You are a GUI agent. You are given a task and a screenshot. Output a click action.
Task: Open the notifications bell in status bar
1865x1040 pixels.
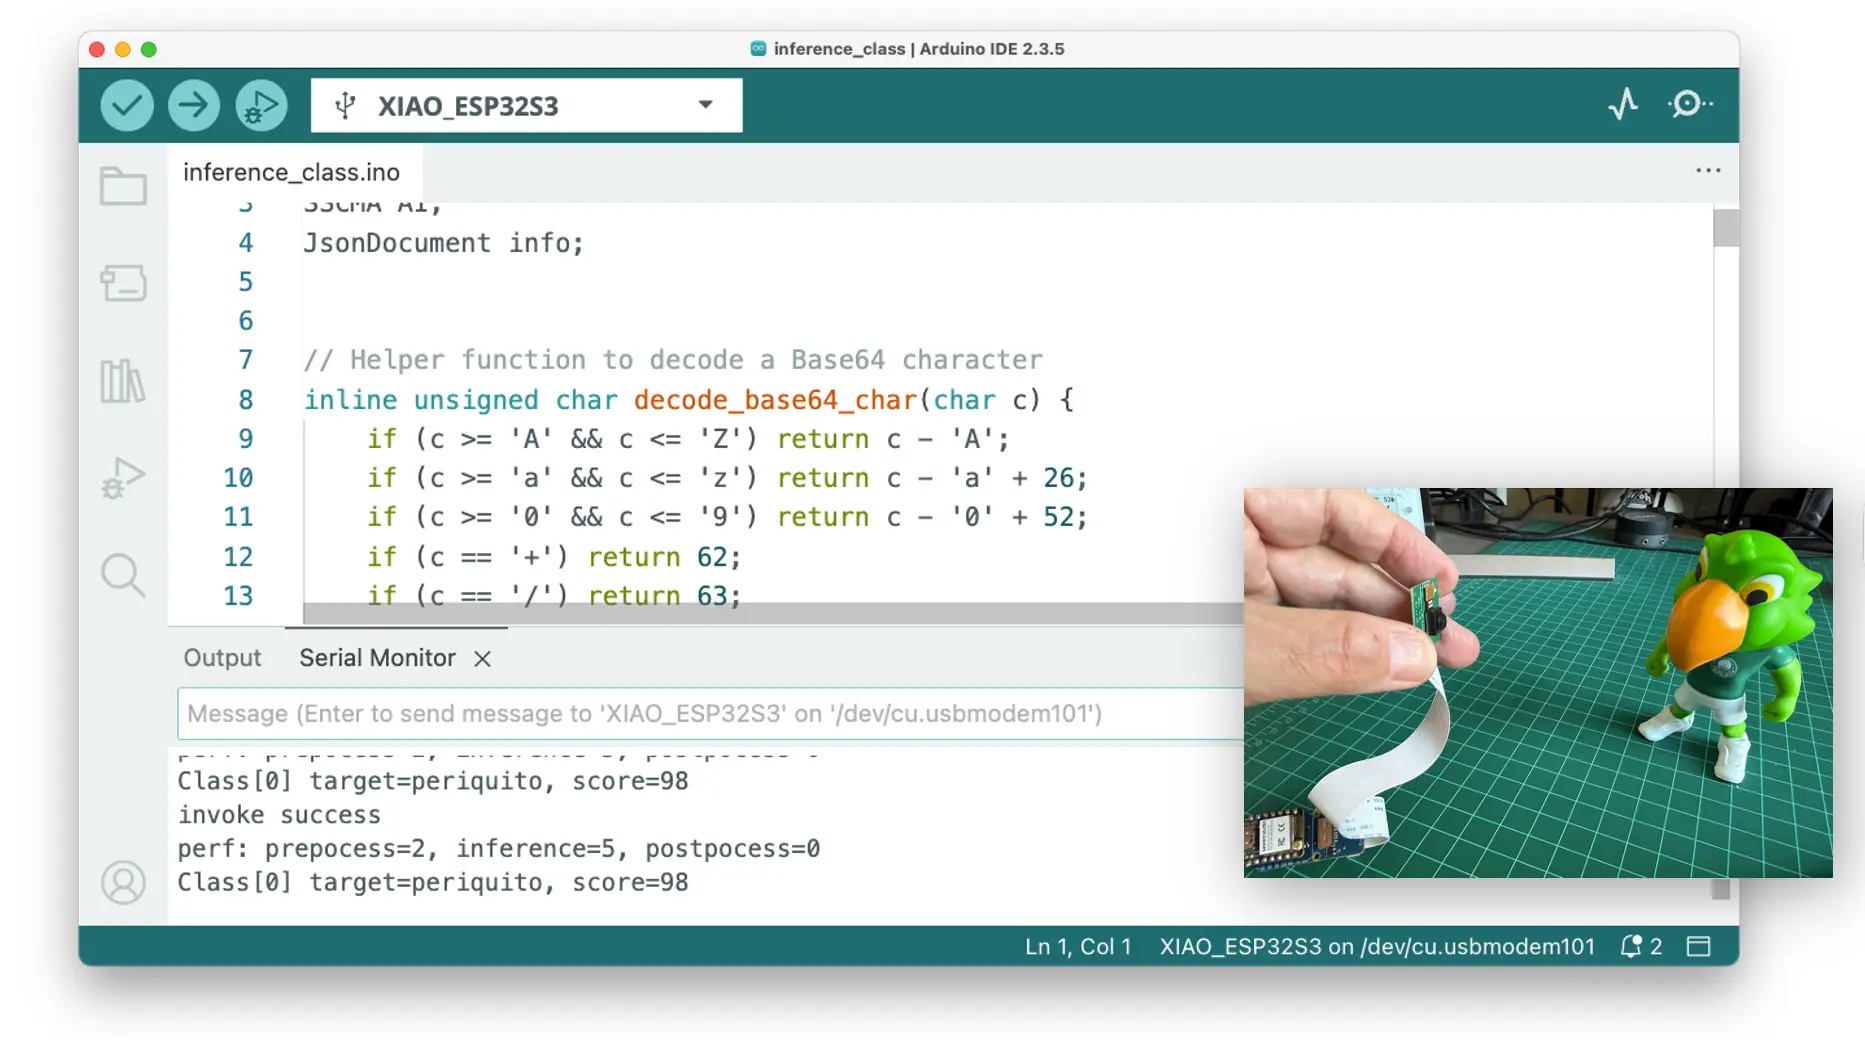click(1632, 946)
